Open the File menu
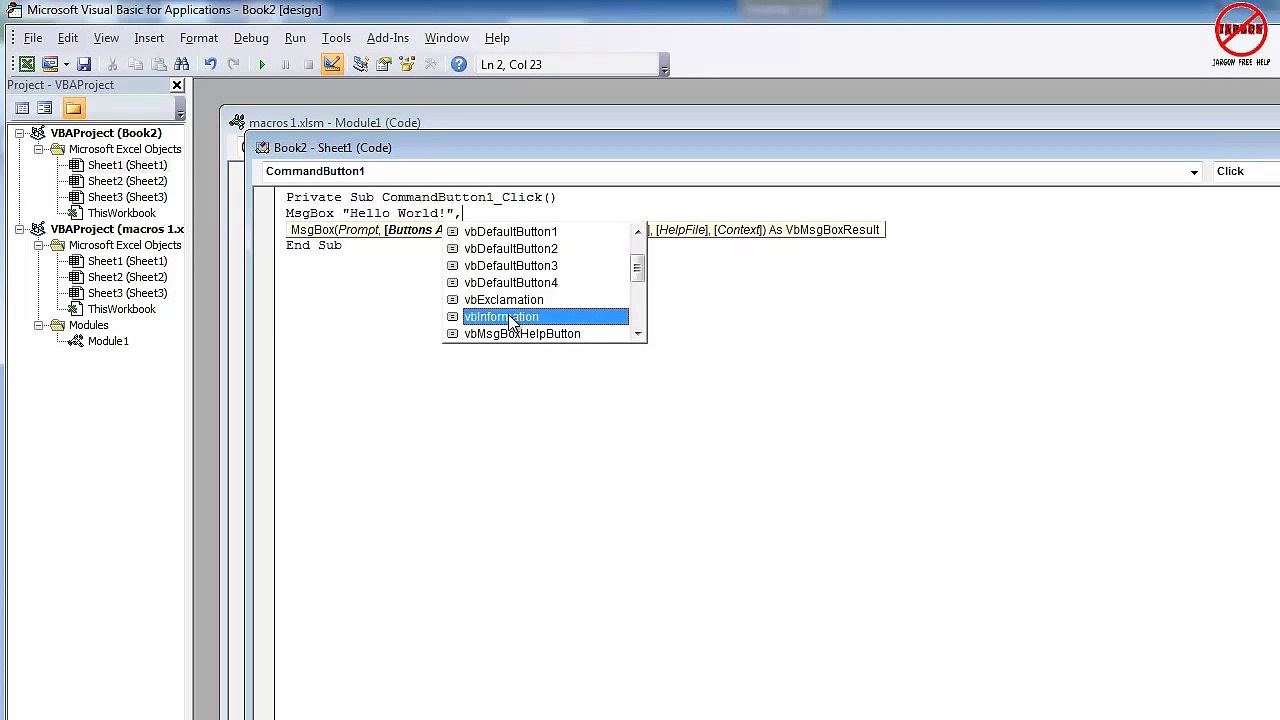Image resolution: width=1280 pixels, height=720 pixels. coord(33,38)
